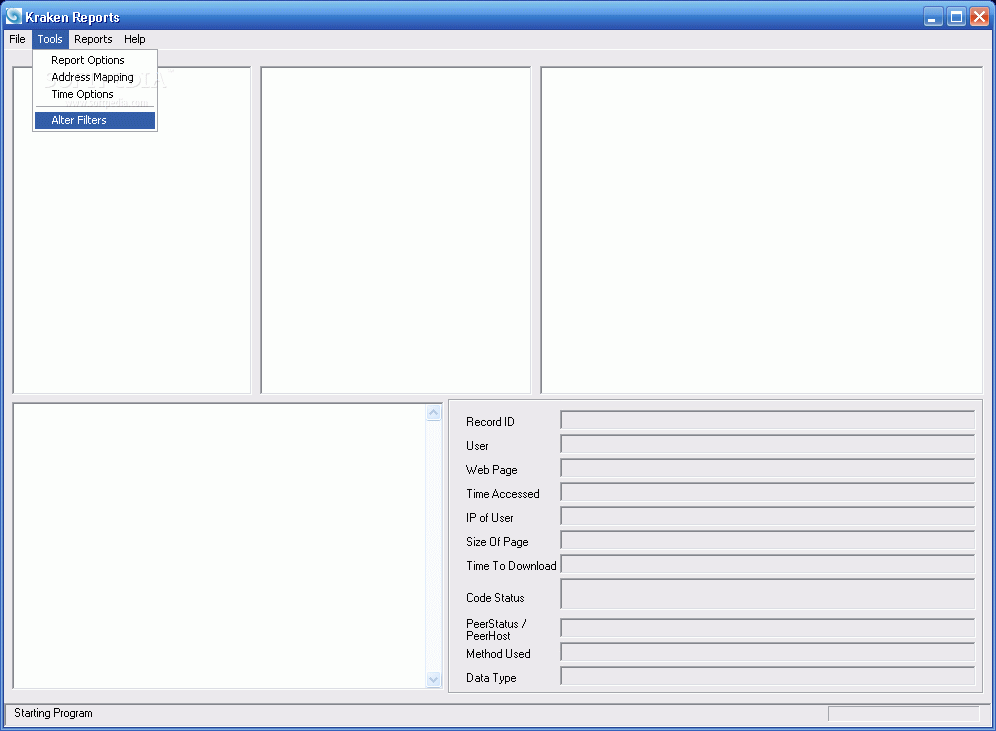Viewport: 996px width, 731px height.
Task: Click the Code Status field
Action: (x=767, y=594)
